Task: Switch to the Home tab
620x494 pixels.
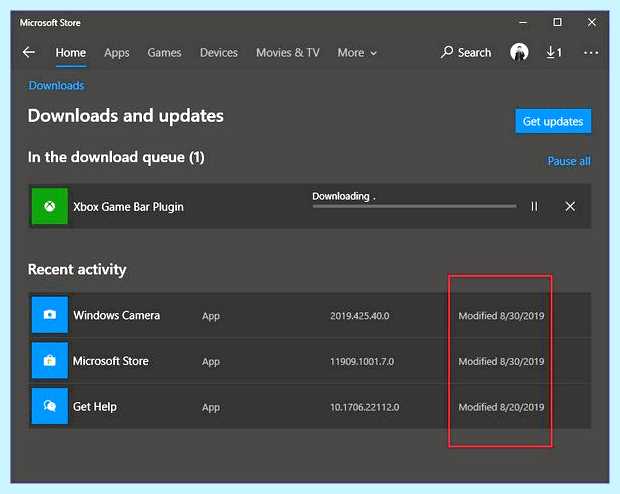Action: point(71,53)
